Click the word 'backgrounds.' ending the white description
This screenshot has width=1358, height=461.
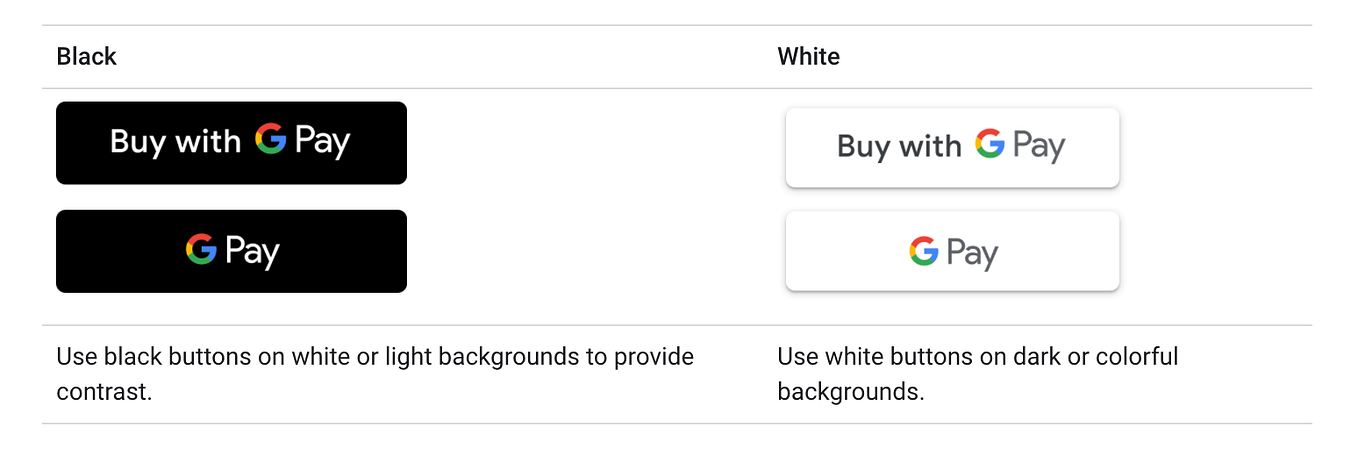click(x=850, y=391)
